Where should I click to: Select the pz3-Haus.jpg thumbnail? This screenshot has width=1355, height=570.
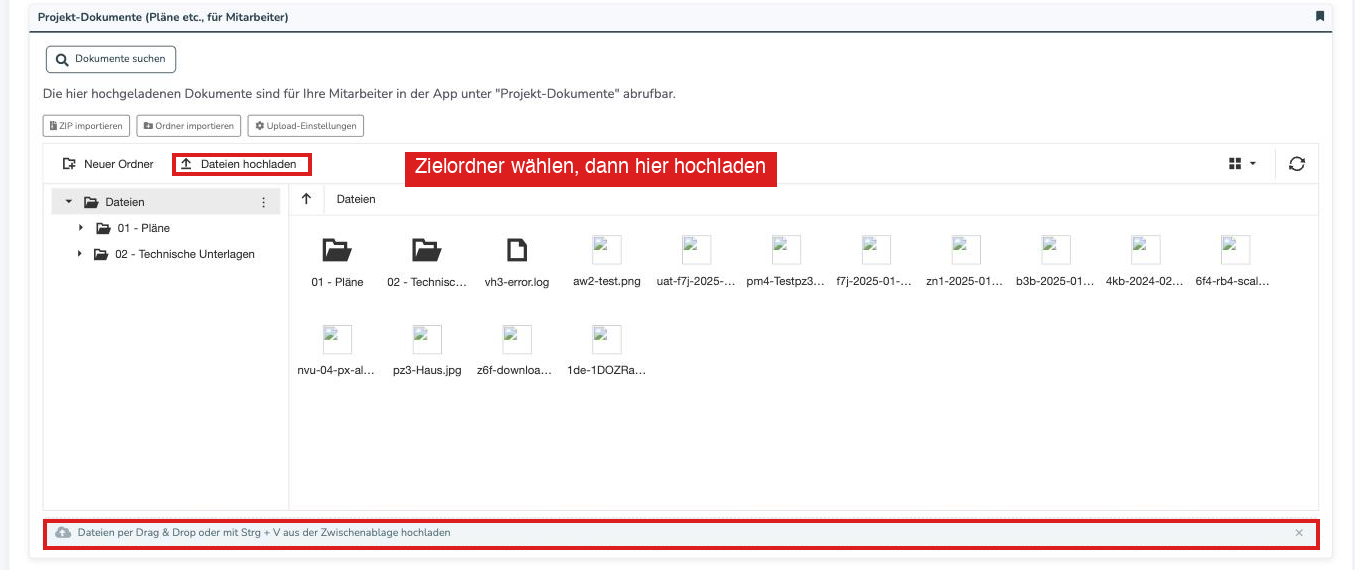tap(427, 339)
